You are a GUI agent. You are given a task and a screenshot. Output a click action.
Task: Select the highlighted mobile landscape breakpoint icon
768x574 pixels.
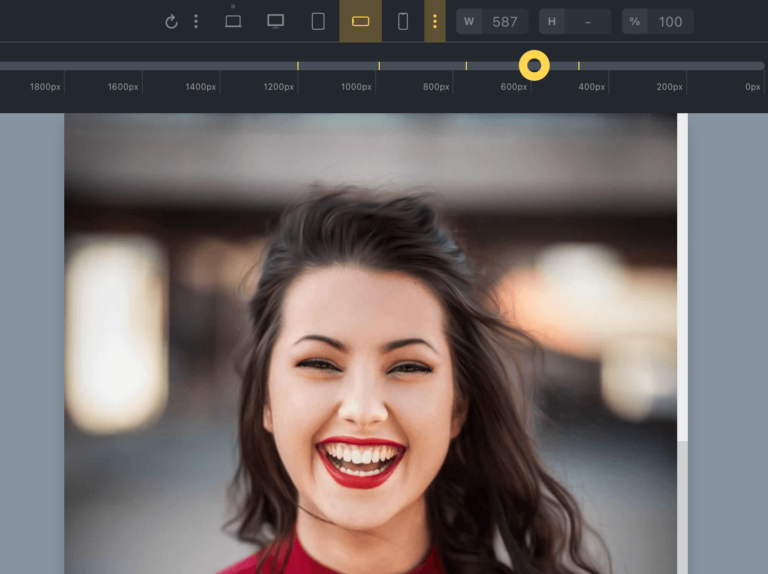(360, 21)
